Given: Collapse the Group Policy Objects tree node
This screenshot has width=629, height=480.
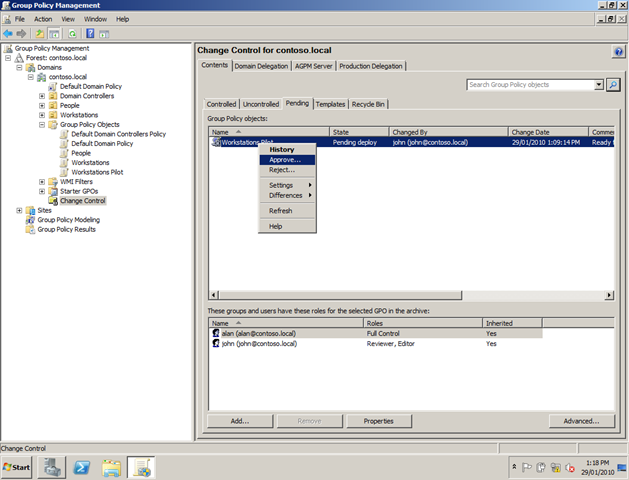Looking at the screenshot, I should tap(42, 125).
